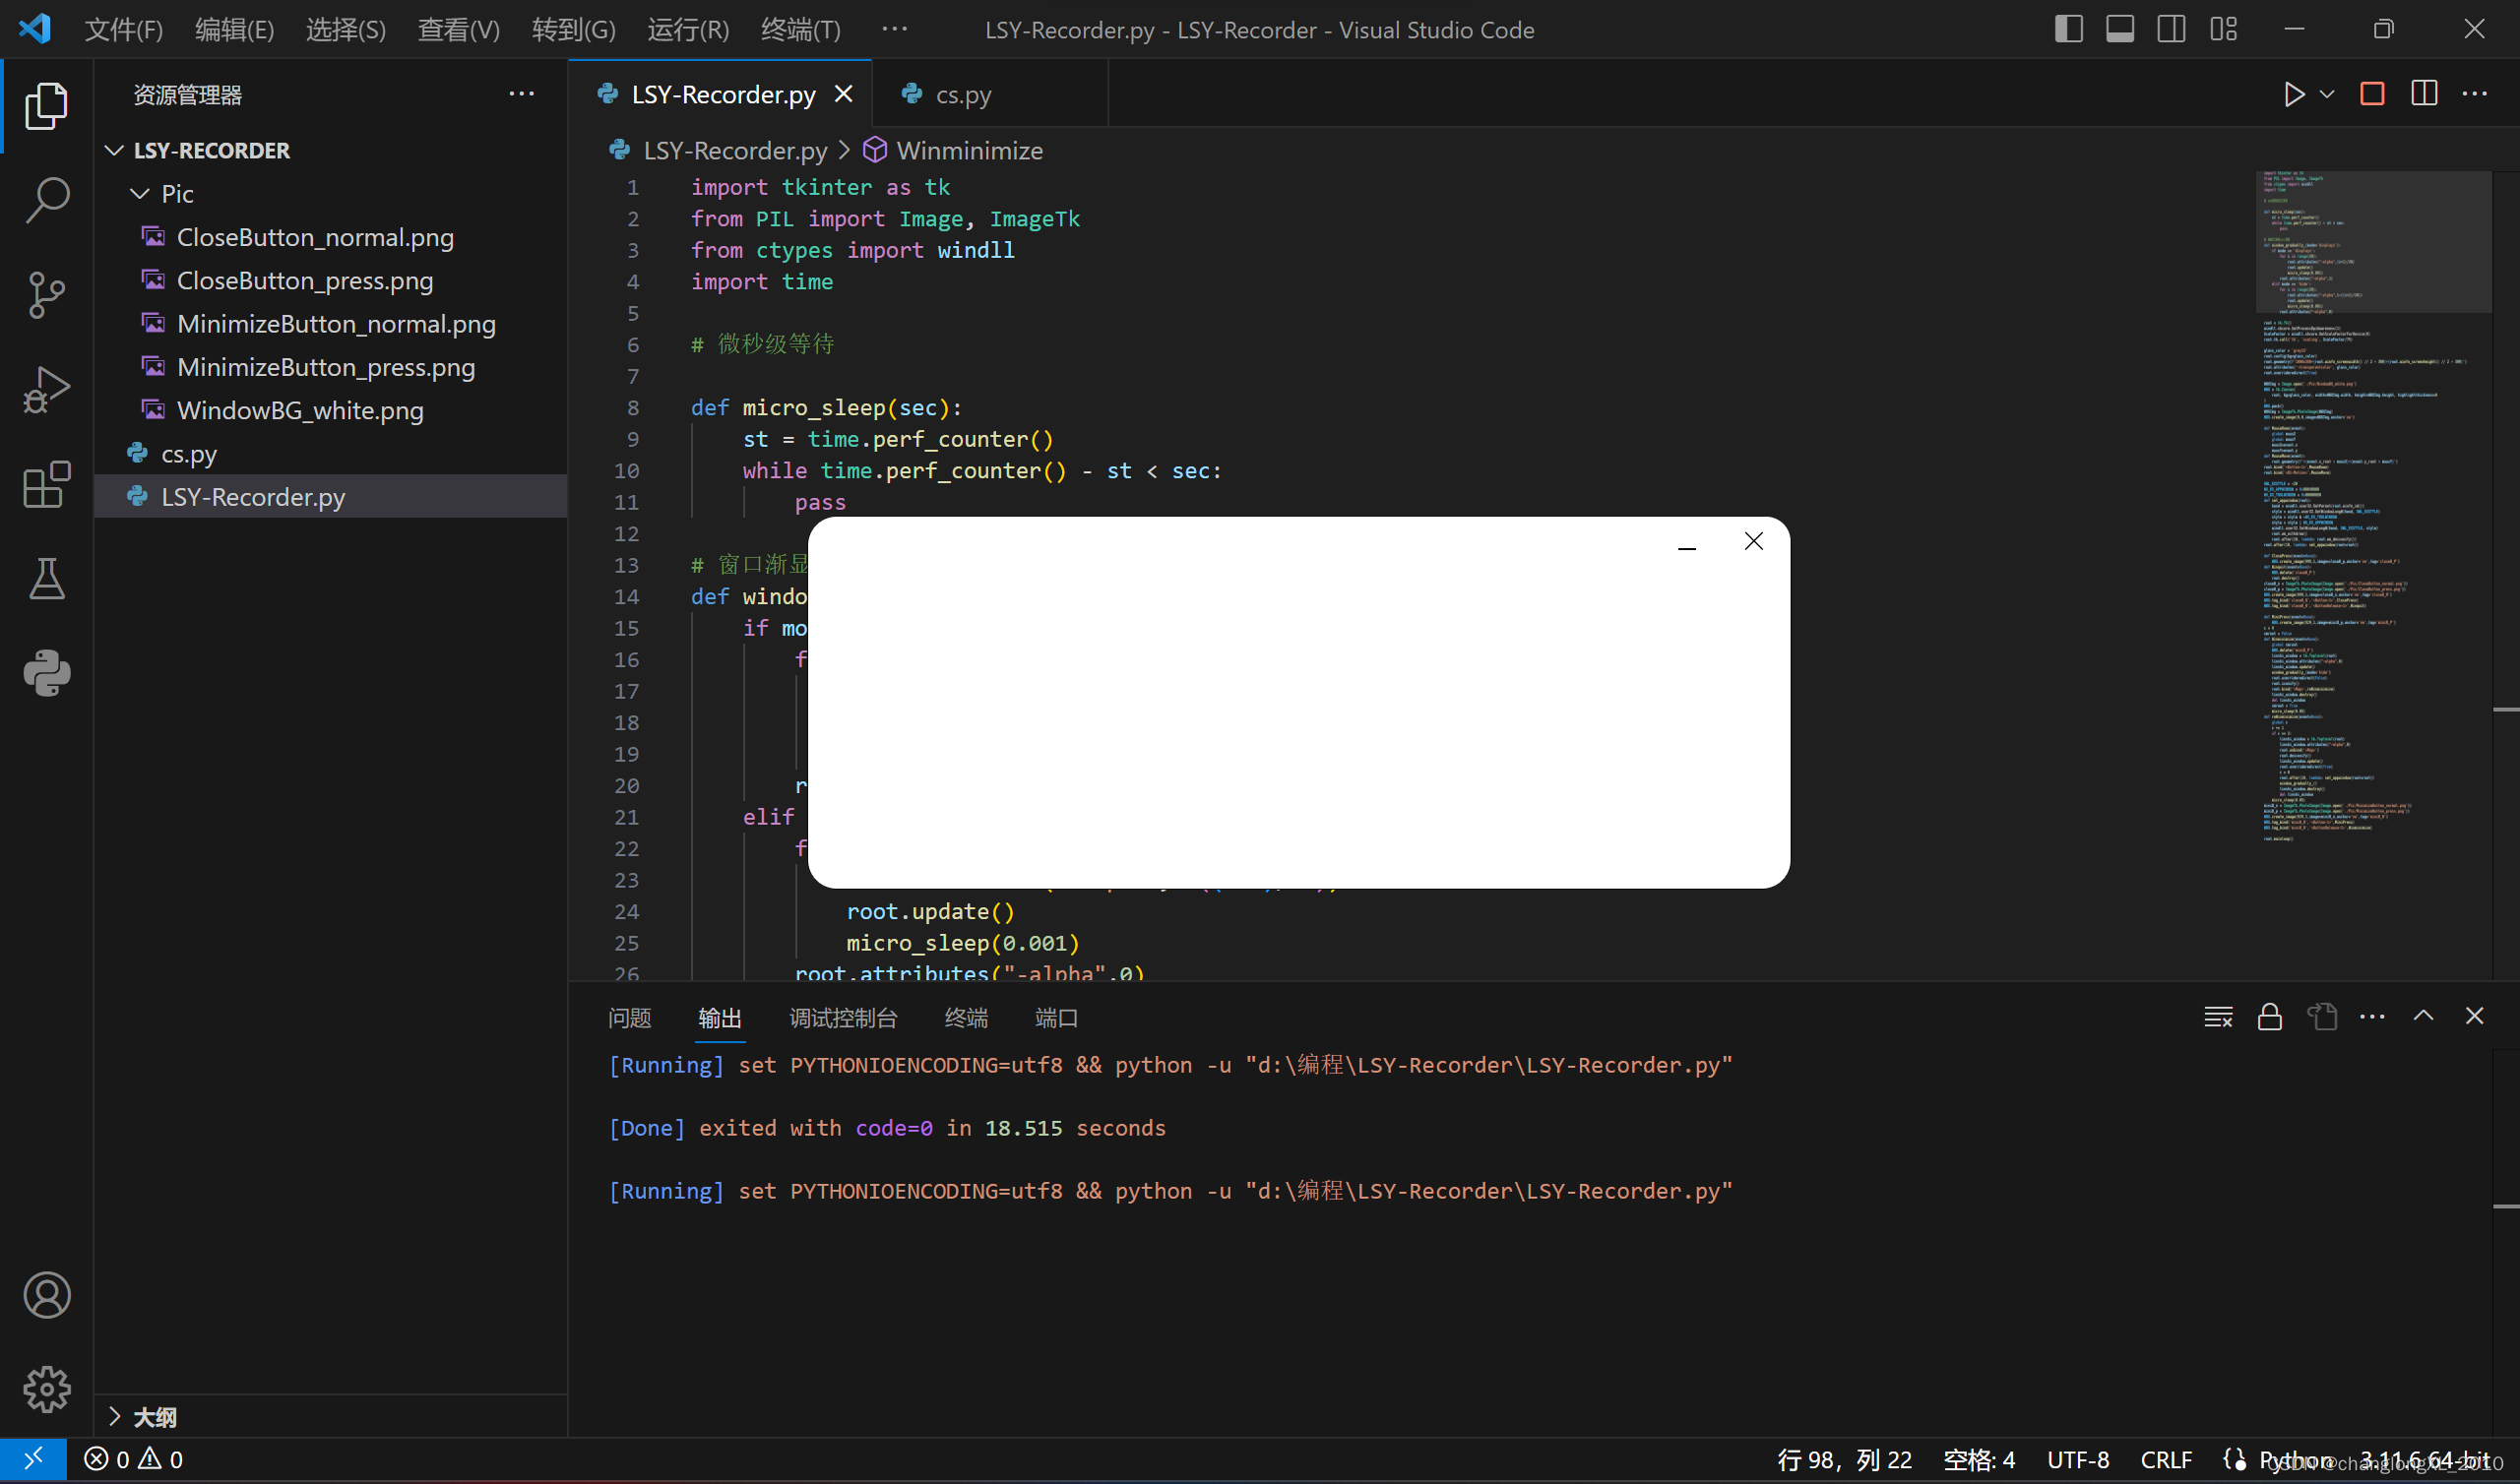
Task: Click the red Stop code run button
Action: (x=2372, y=94)
